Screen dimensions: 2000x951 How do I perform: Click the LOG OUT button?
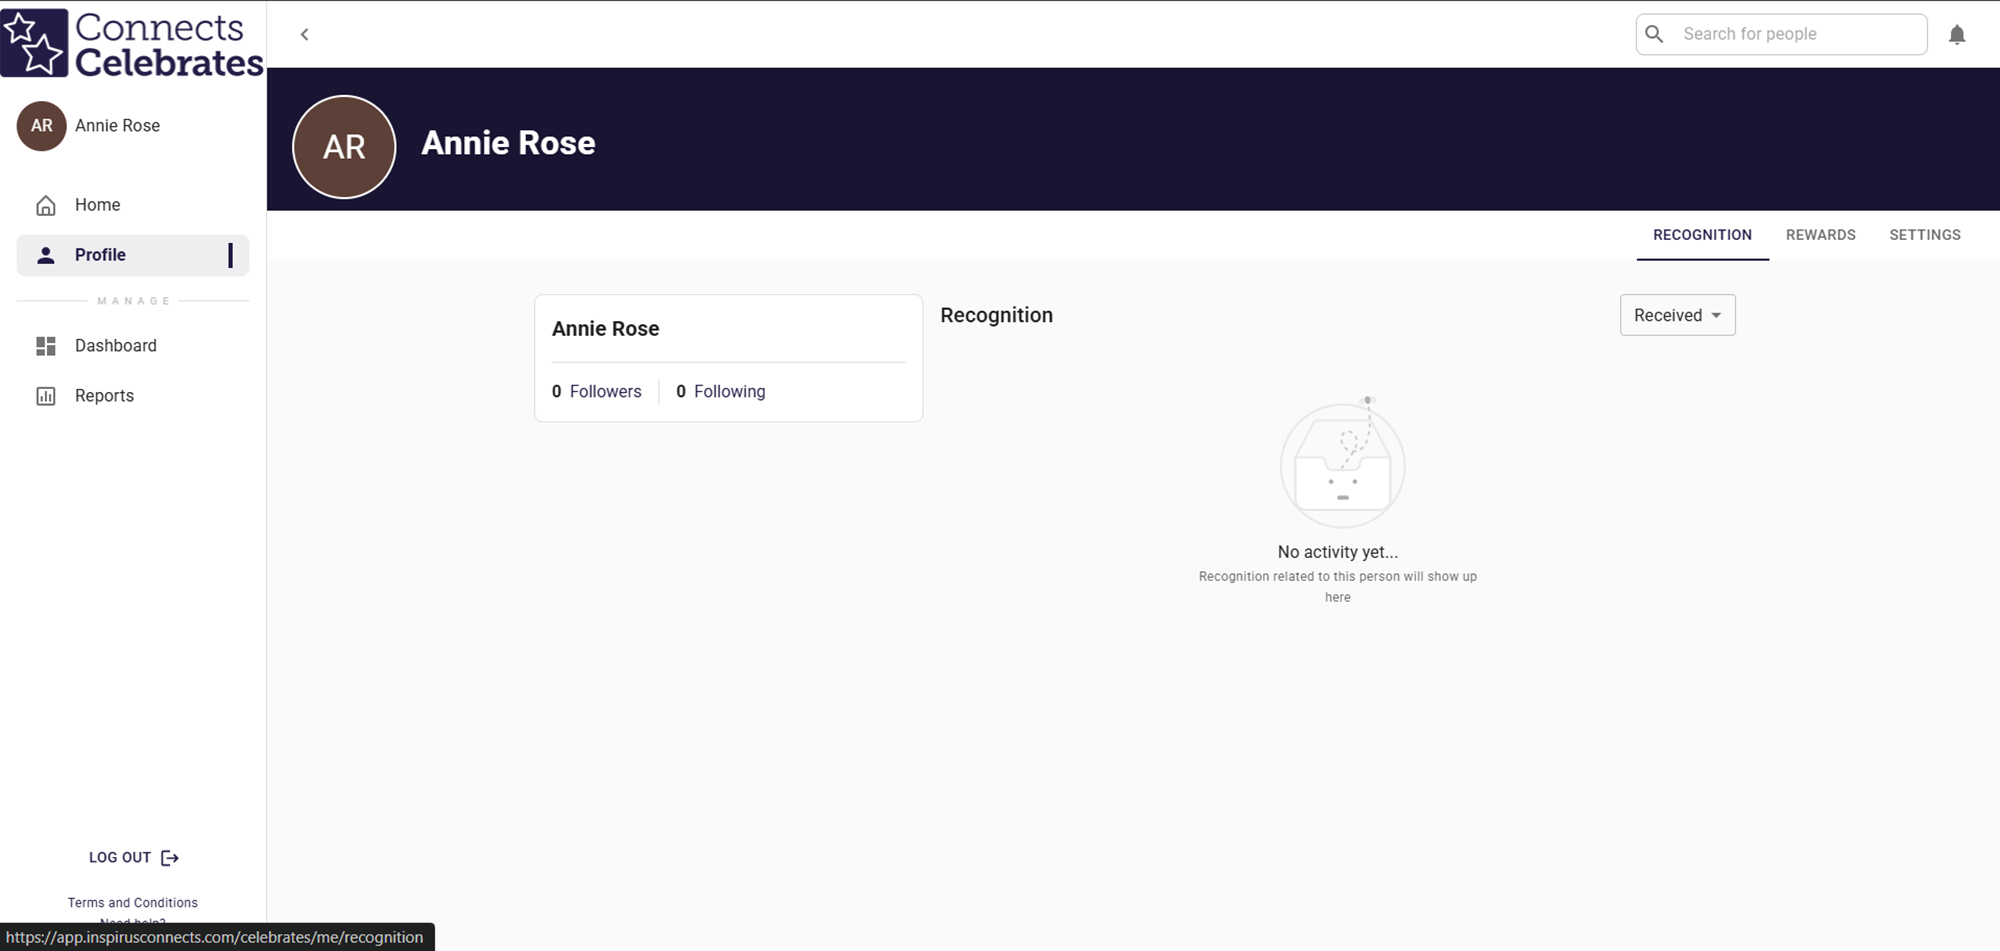point(133,858)
